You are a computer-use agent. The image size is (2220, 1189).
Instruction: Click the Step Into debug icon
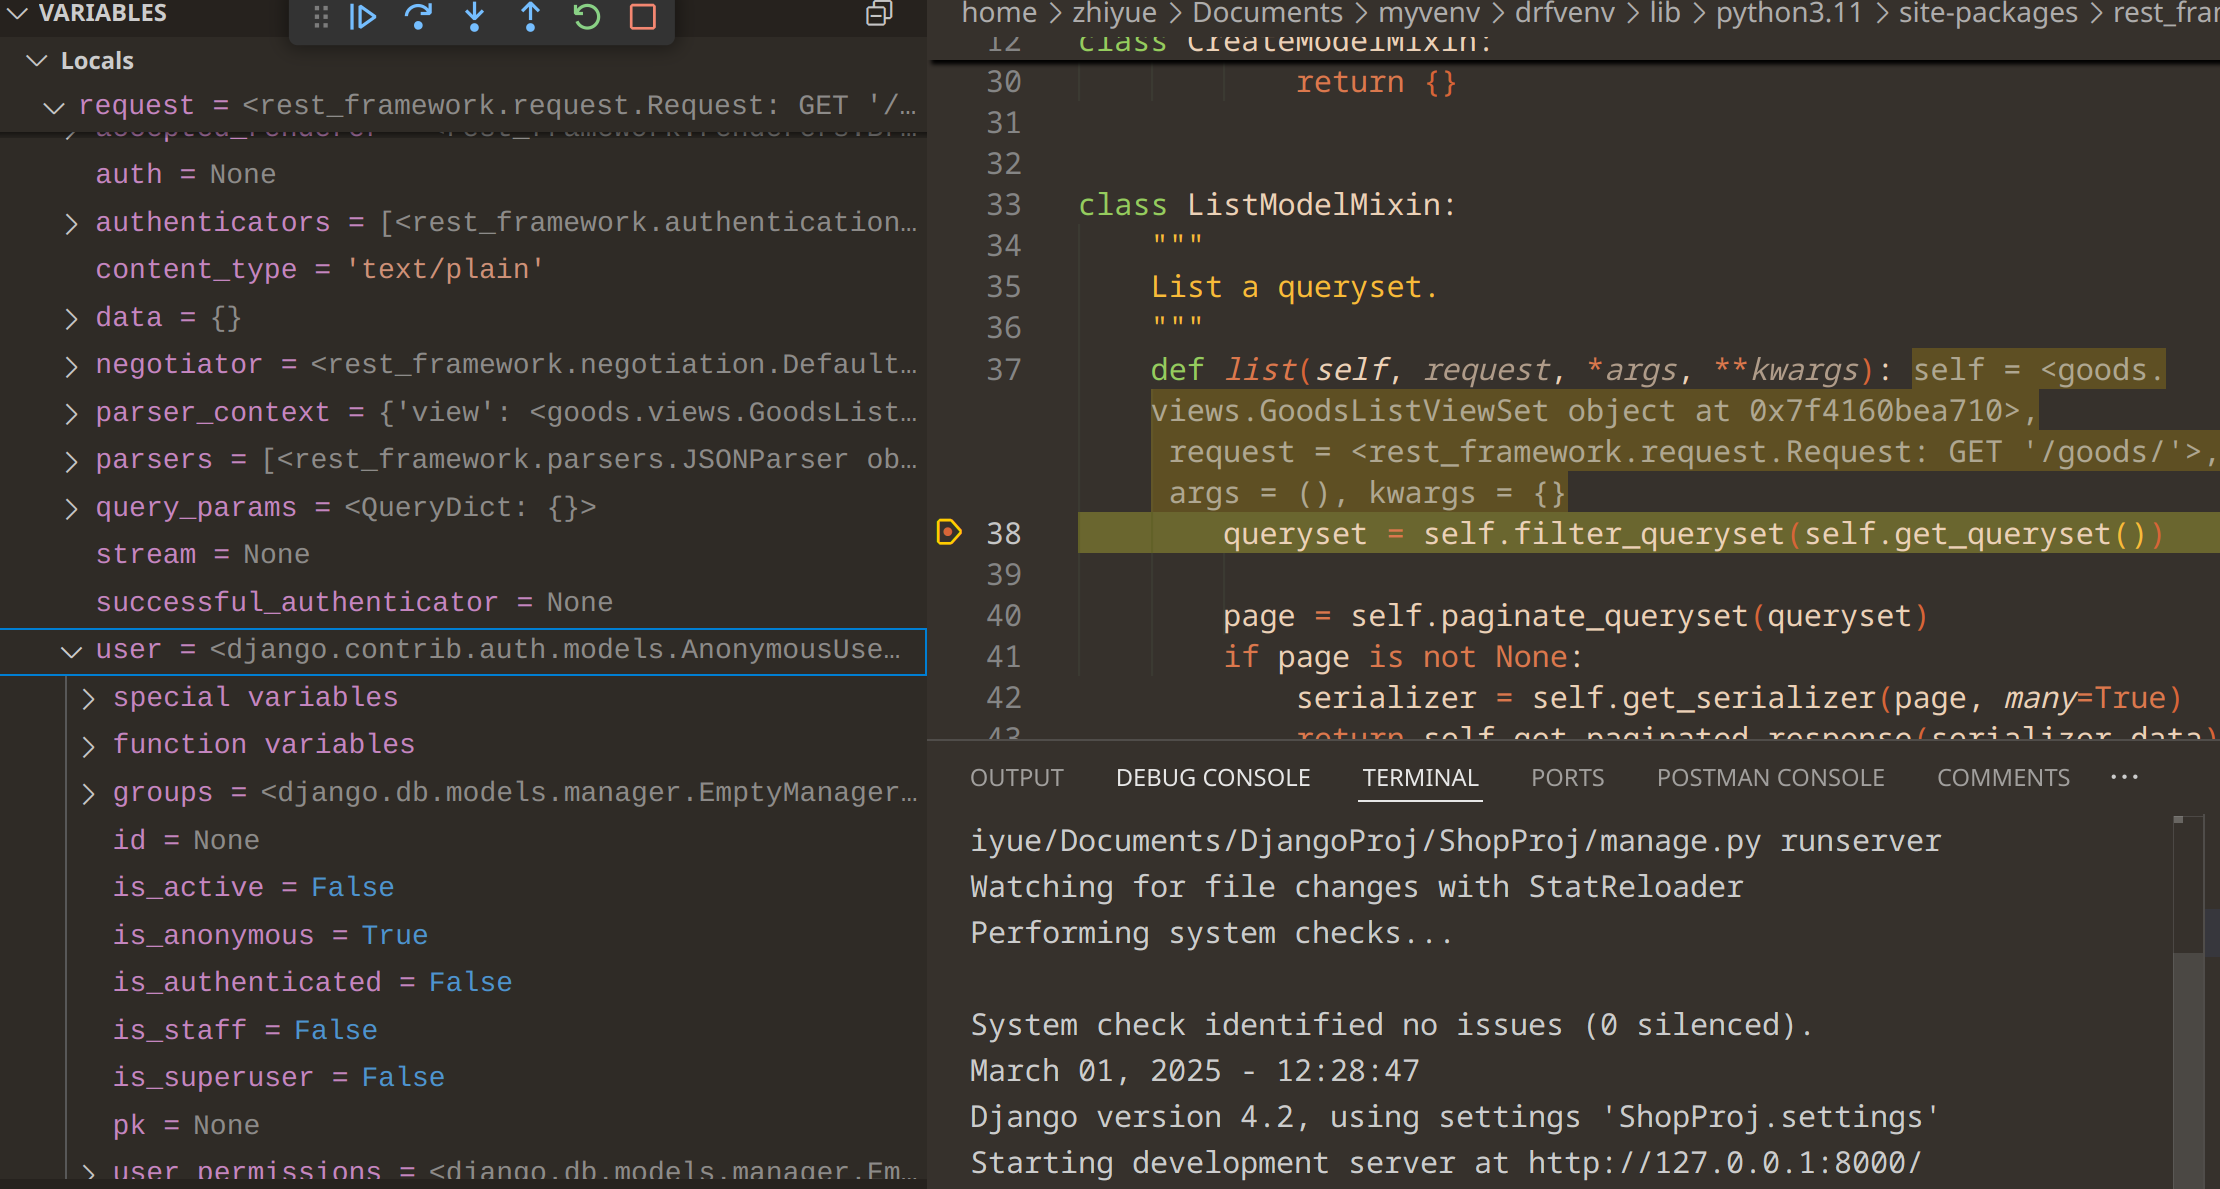(x=475, y=17)
